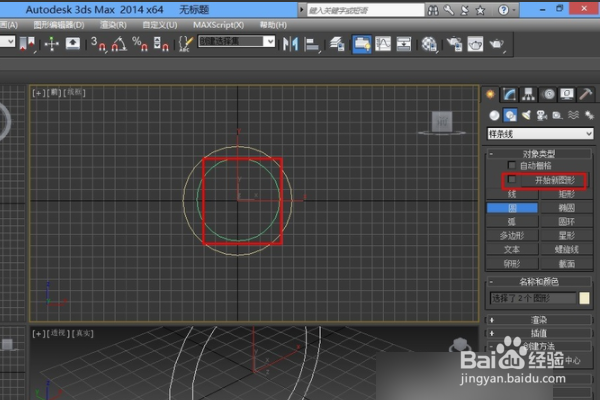Switch to the Hierarchy panel tab
Screen dimensions: 600x400
(528, 94)
